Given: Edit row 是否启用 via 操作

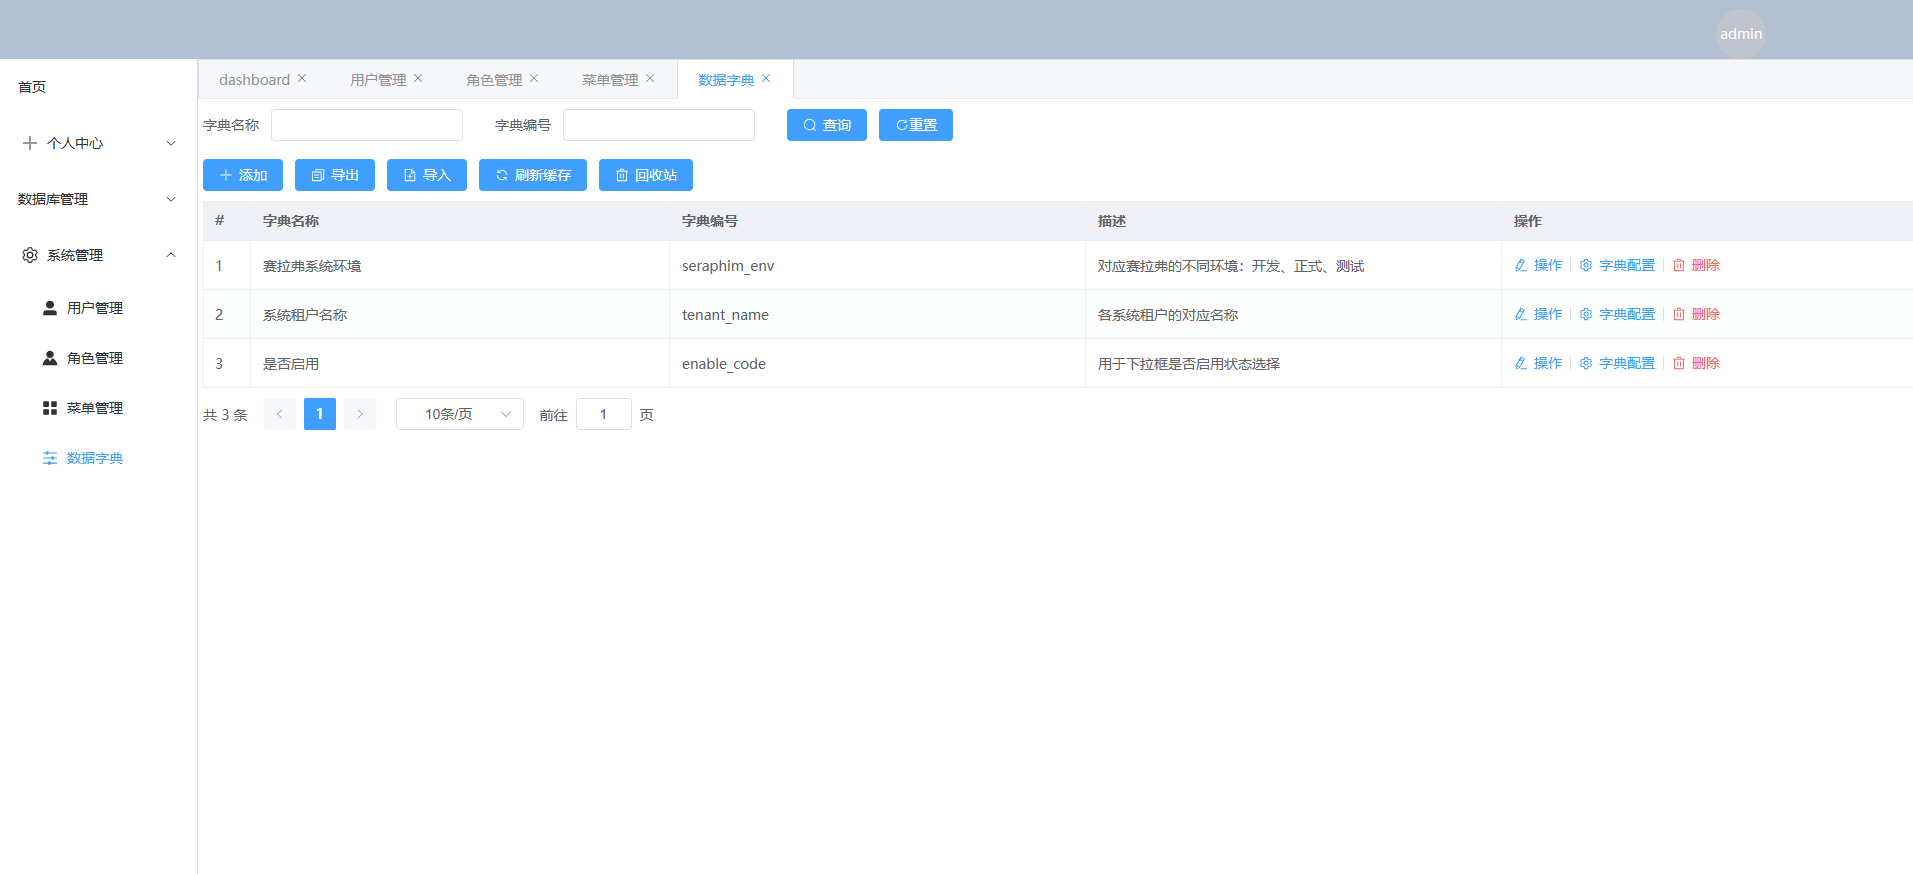Looking at the screenshot, I should pyautogui.click(x=1538, y=363).
